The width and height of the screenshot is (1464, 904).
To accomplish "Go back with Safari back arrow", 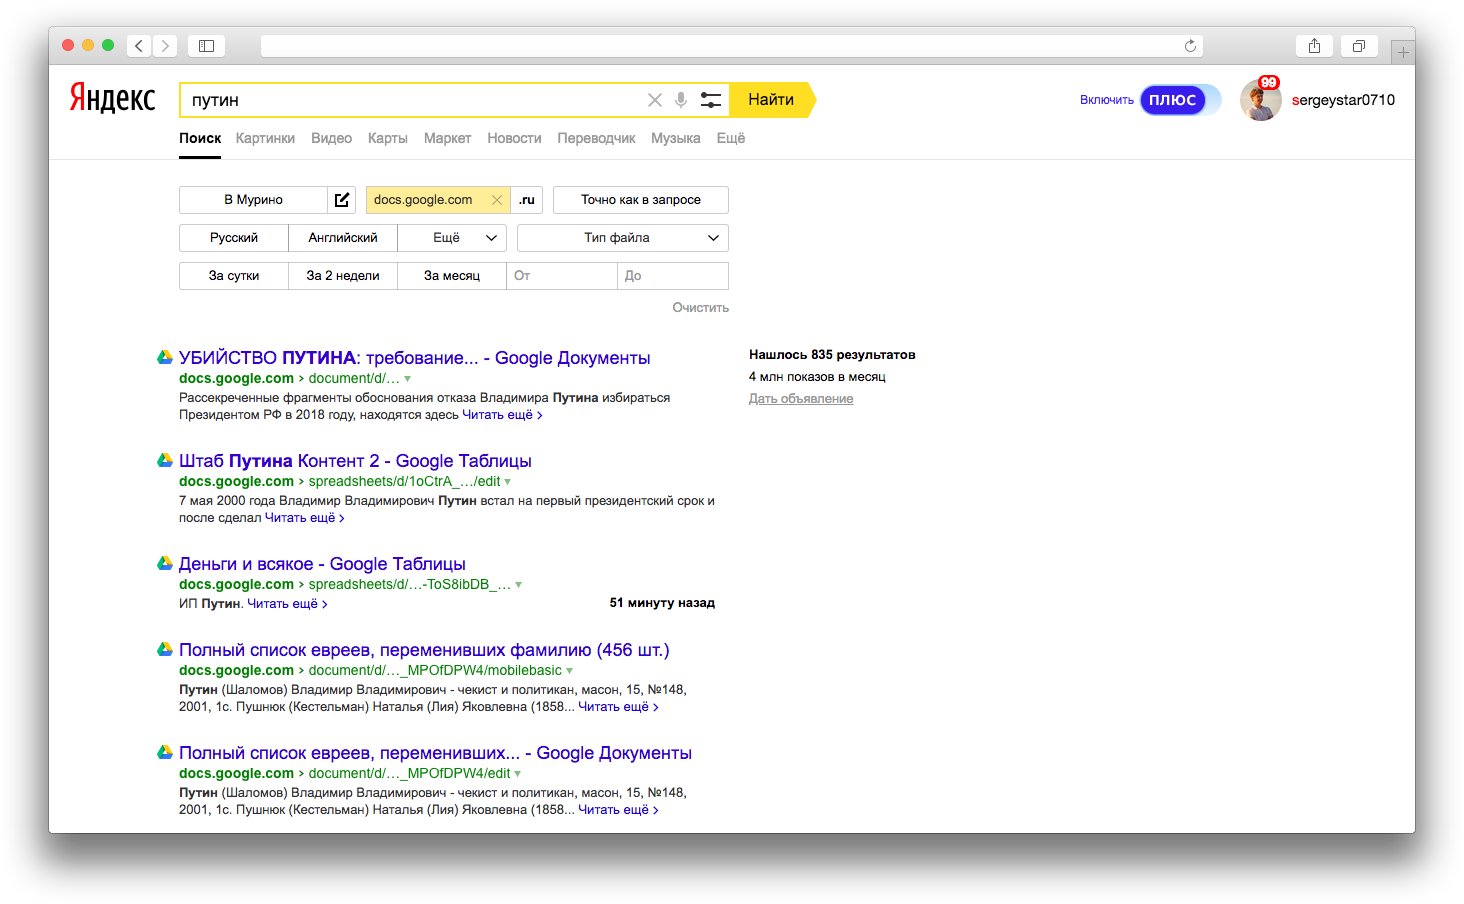I will click(x=139, y=46).
